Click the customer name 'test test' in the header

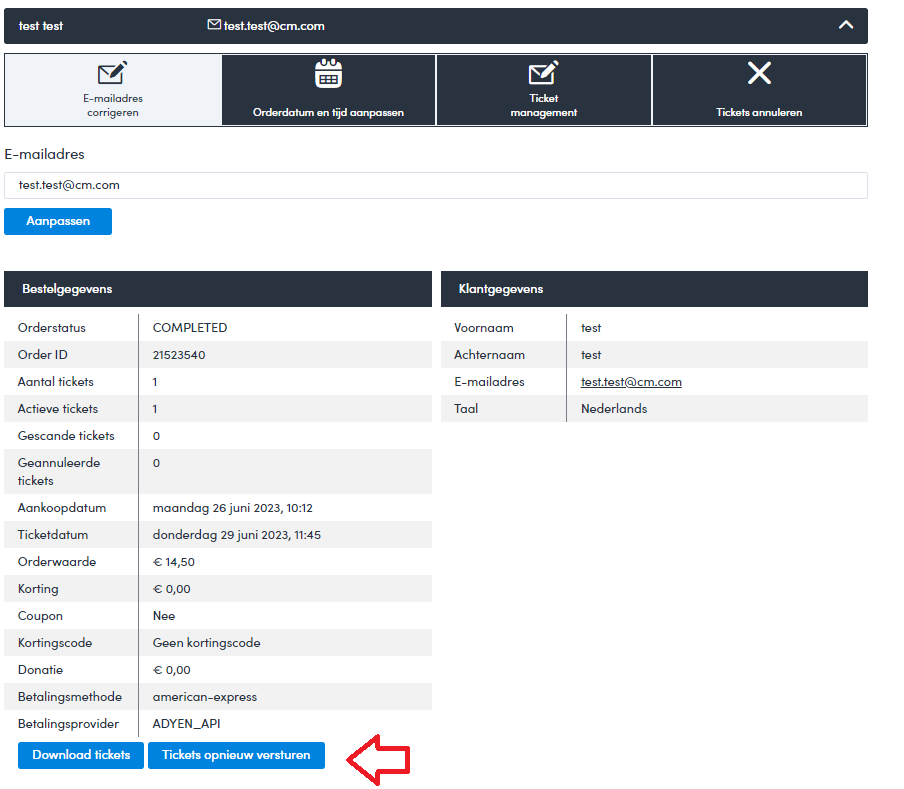point(41,26)
